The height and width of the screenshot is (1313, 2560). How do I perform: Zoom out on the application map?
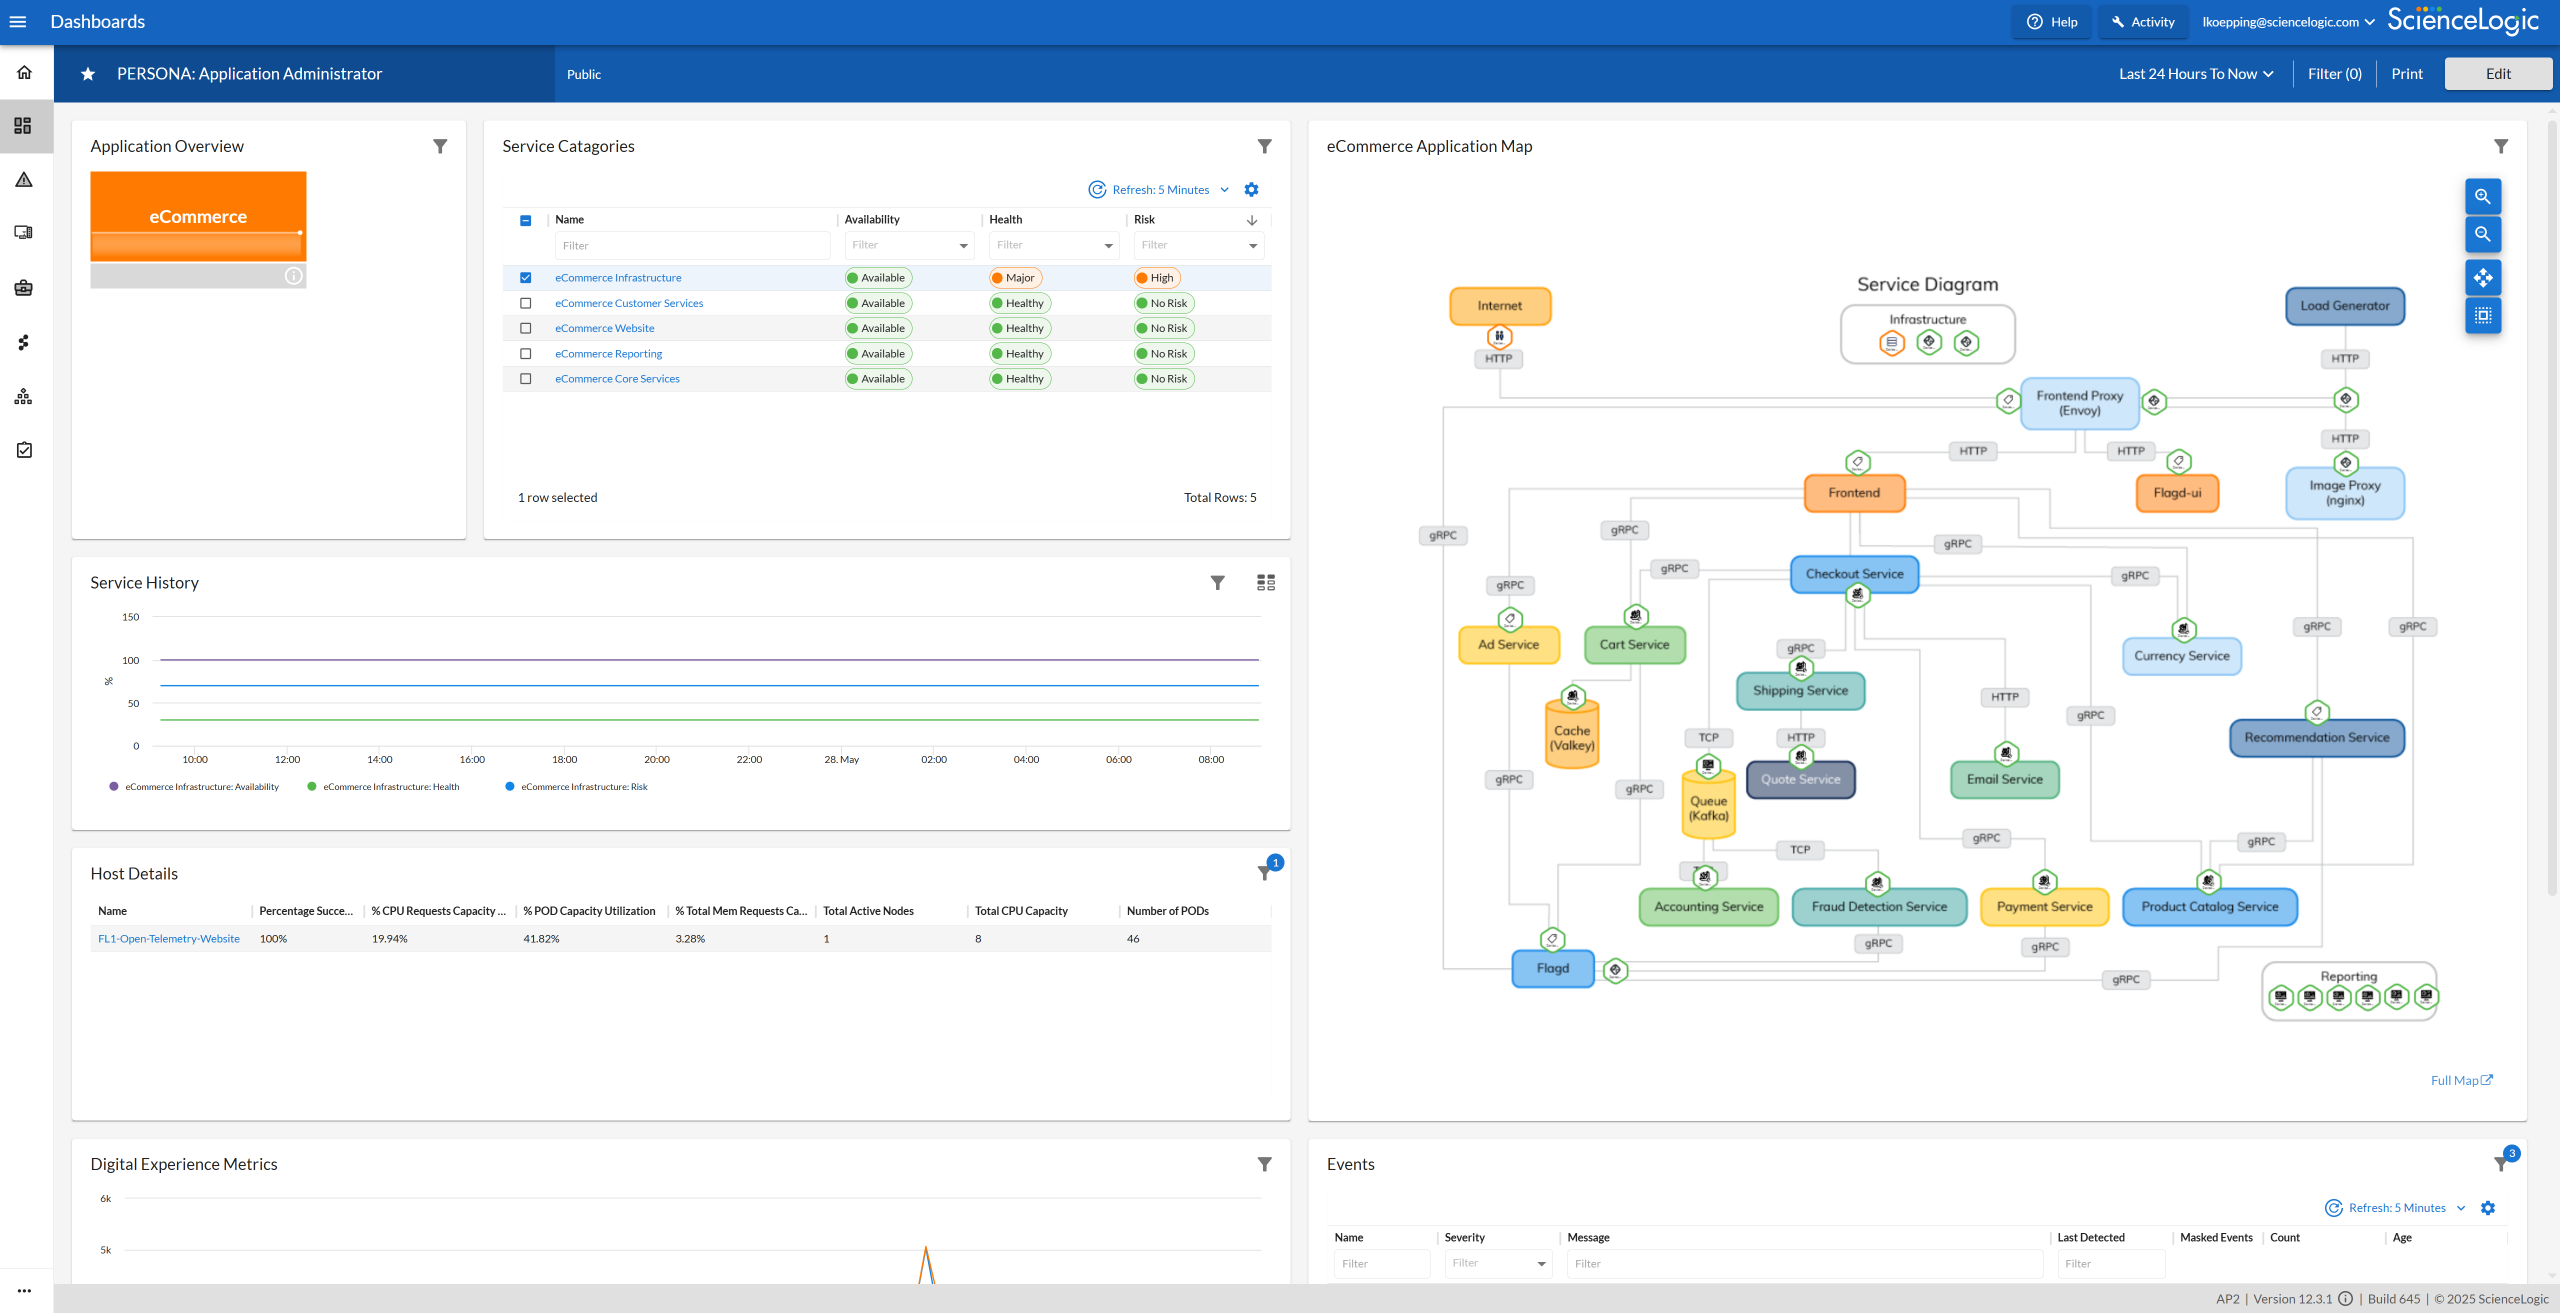pyautogui.click(x=2483, y=235)
